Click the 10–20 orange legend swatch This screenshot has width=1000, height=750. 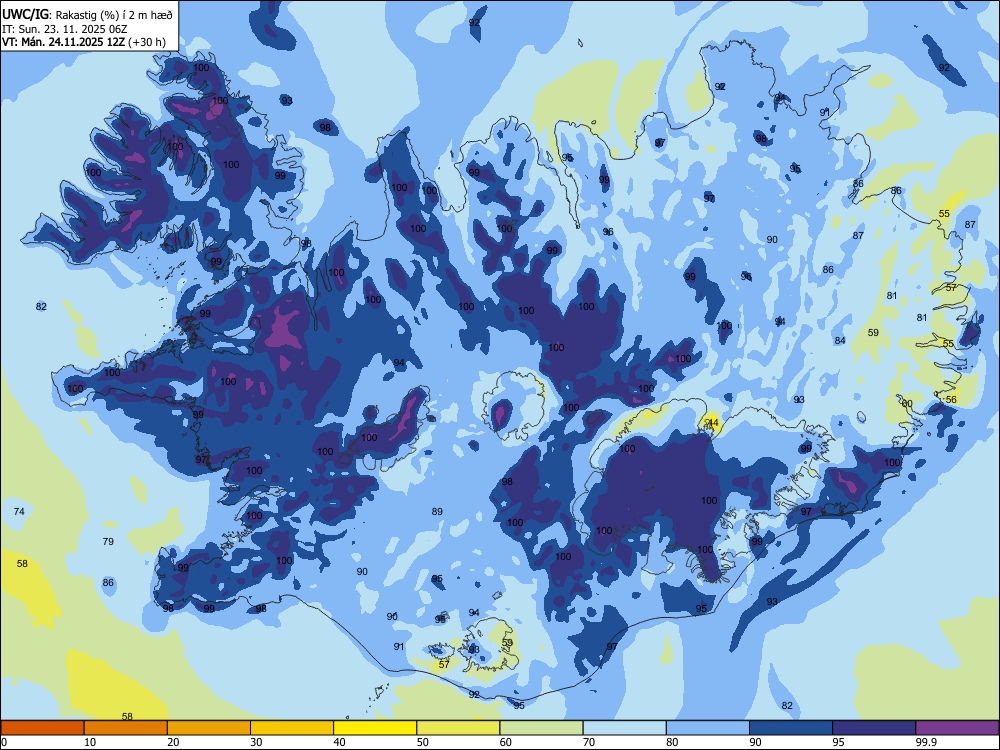(126, 728)
